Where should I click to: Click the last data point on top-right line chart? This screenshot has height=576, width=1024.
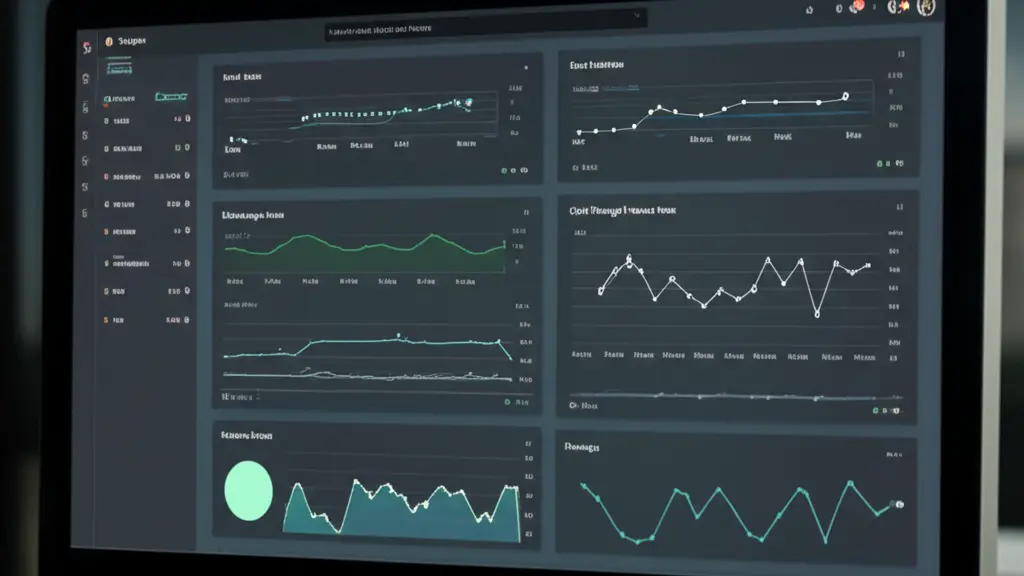click(845, 97)
